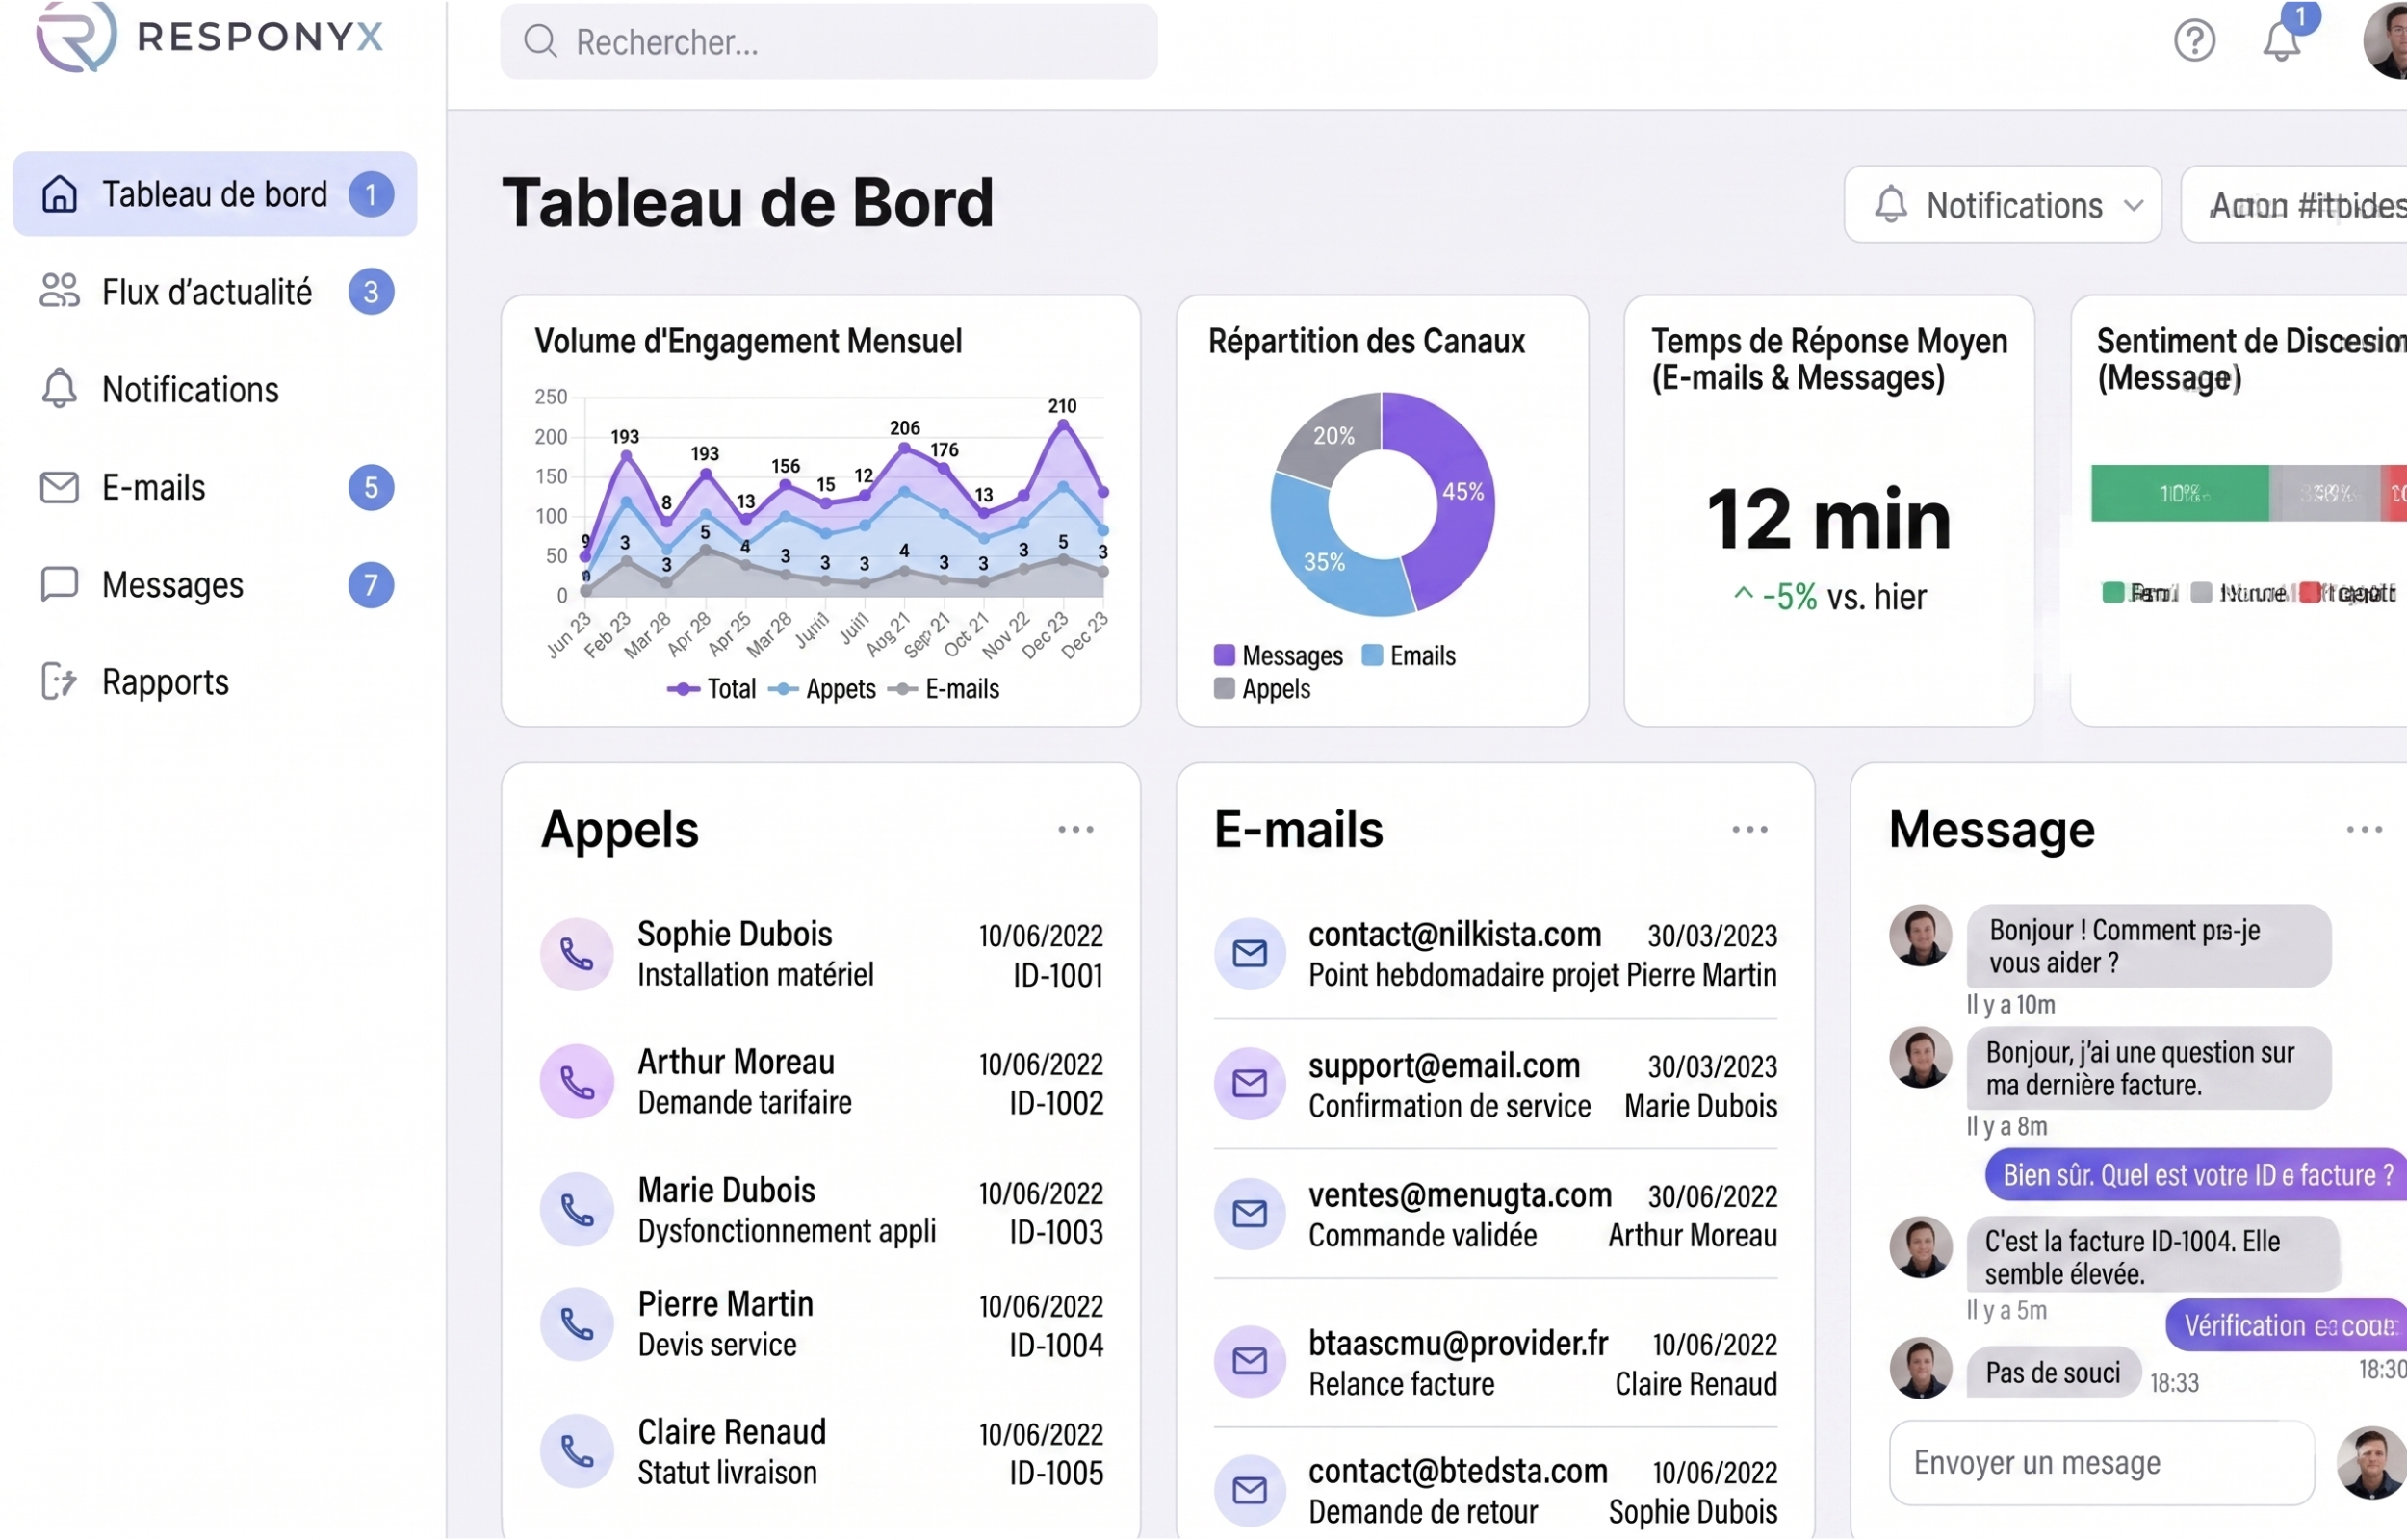Toggle Appels legend in donut chart
The width and height of the screenshot is (2407, 1540).
(x=1261, y=689)
